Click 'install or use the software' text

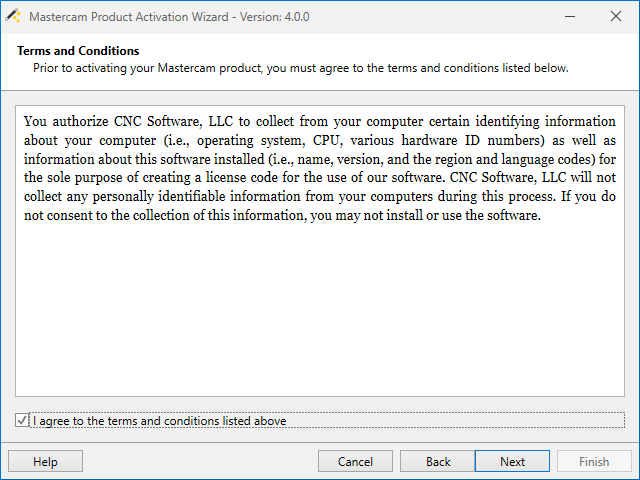(x=456, y=216)
